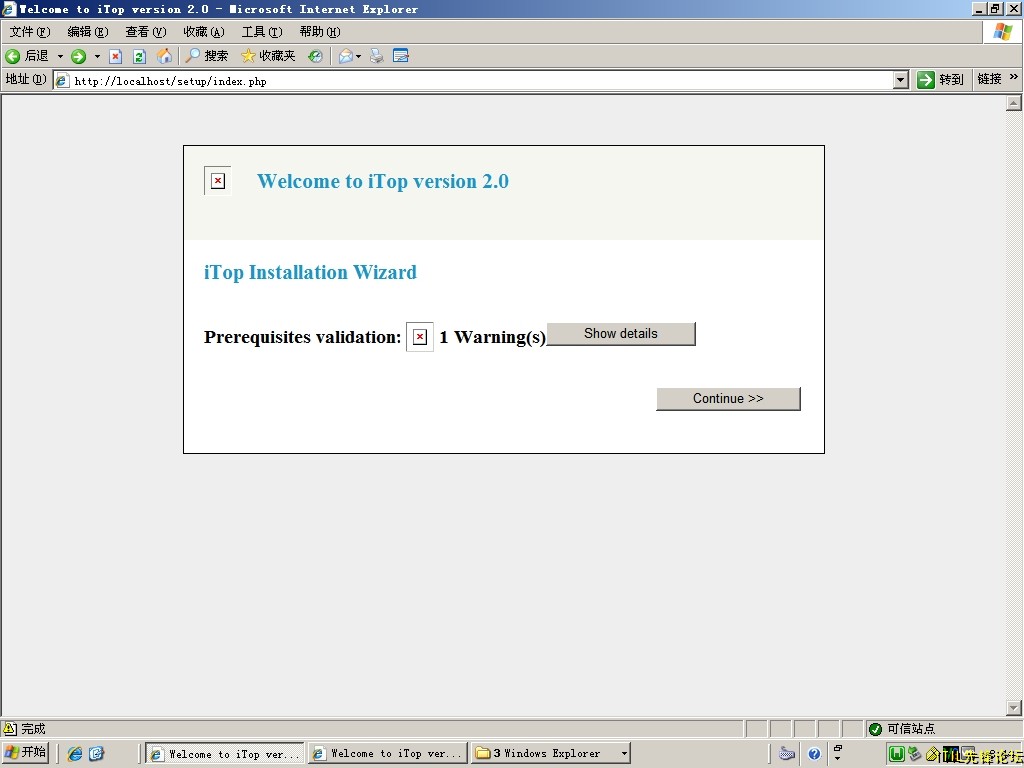
Task: Expand the links bar chevron
Action: point(1014,77)
